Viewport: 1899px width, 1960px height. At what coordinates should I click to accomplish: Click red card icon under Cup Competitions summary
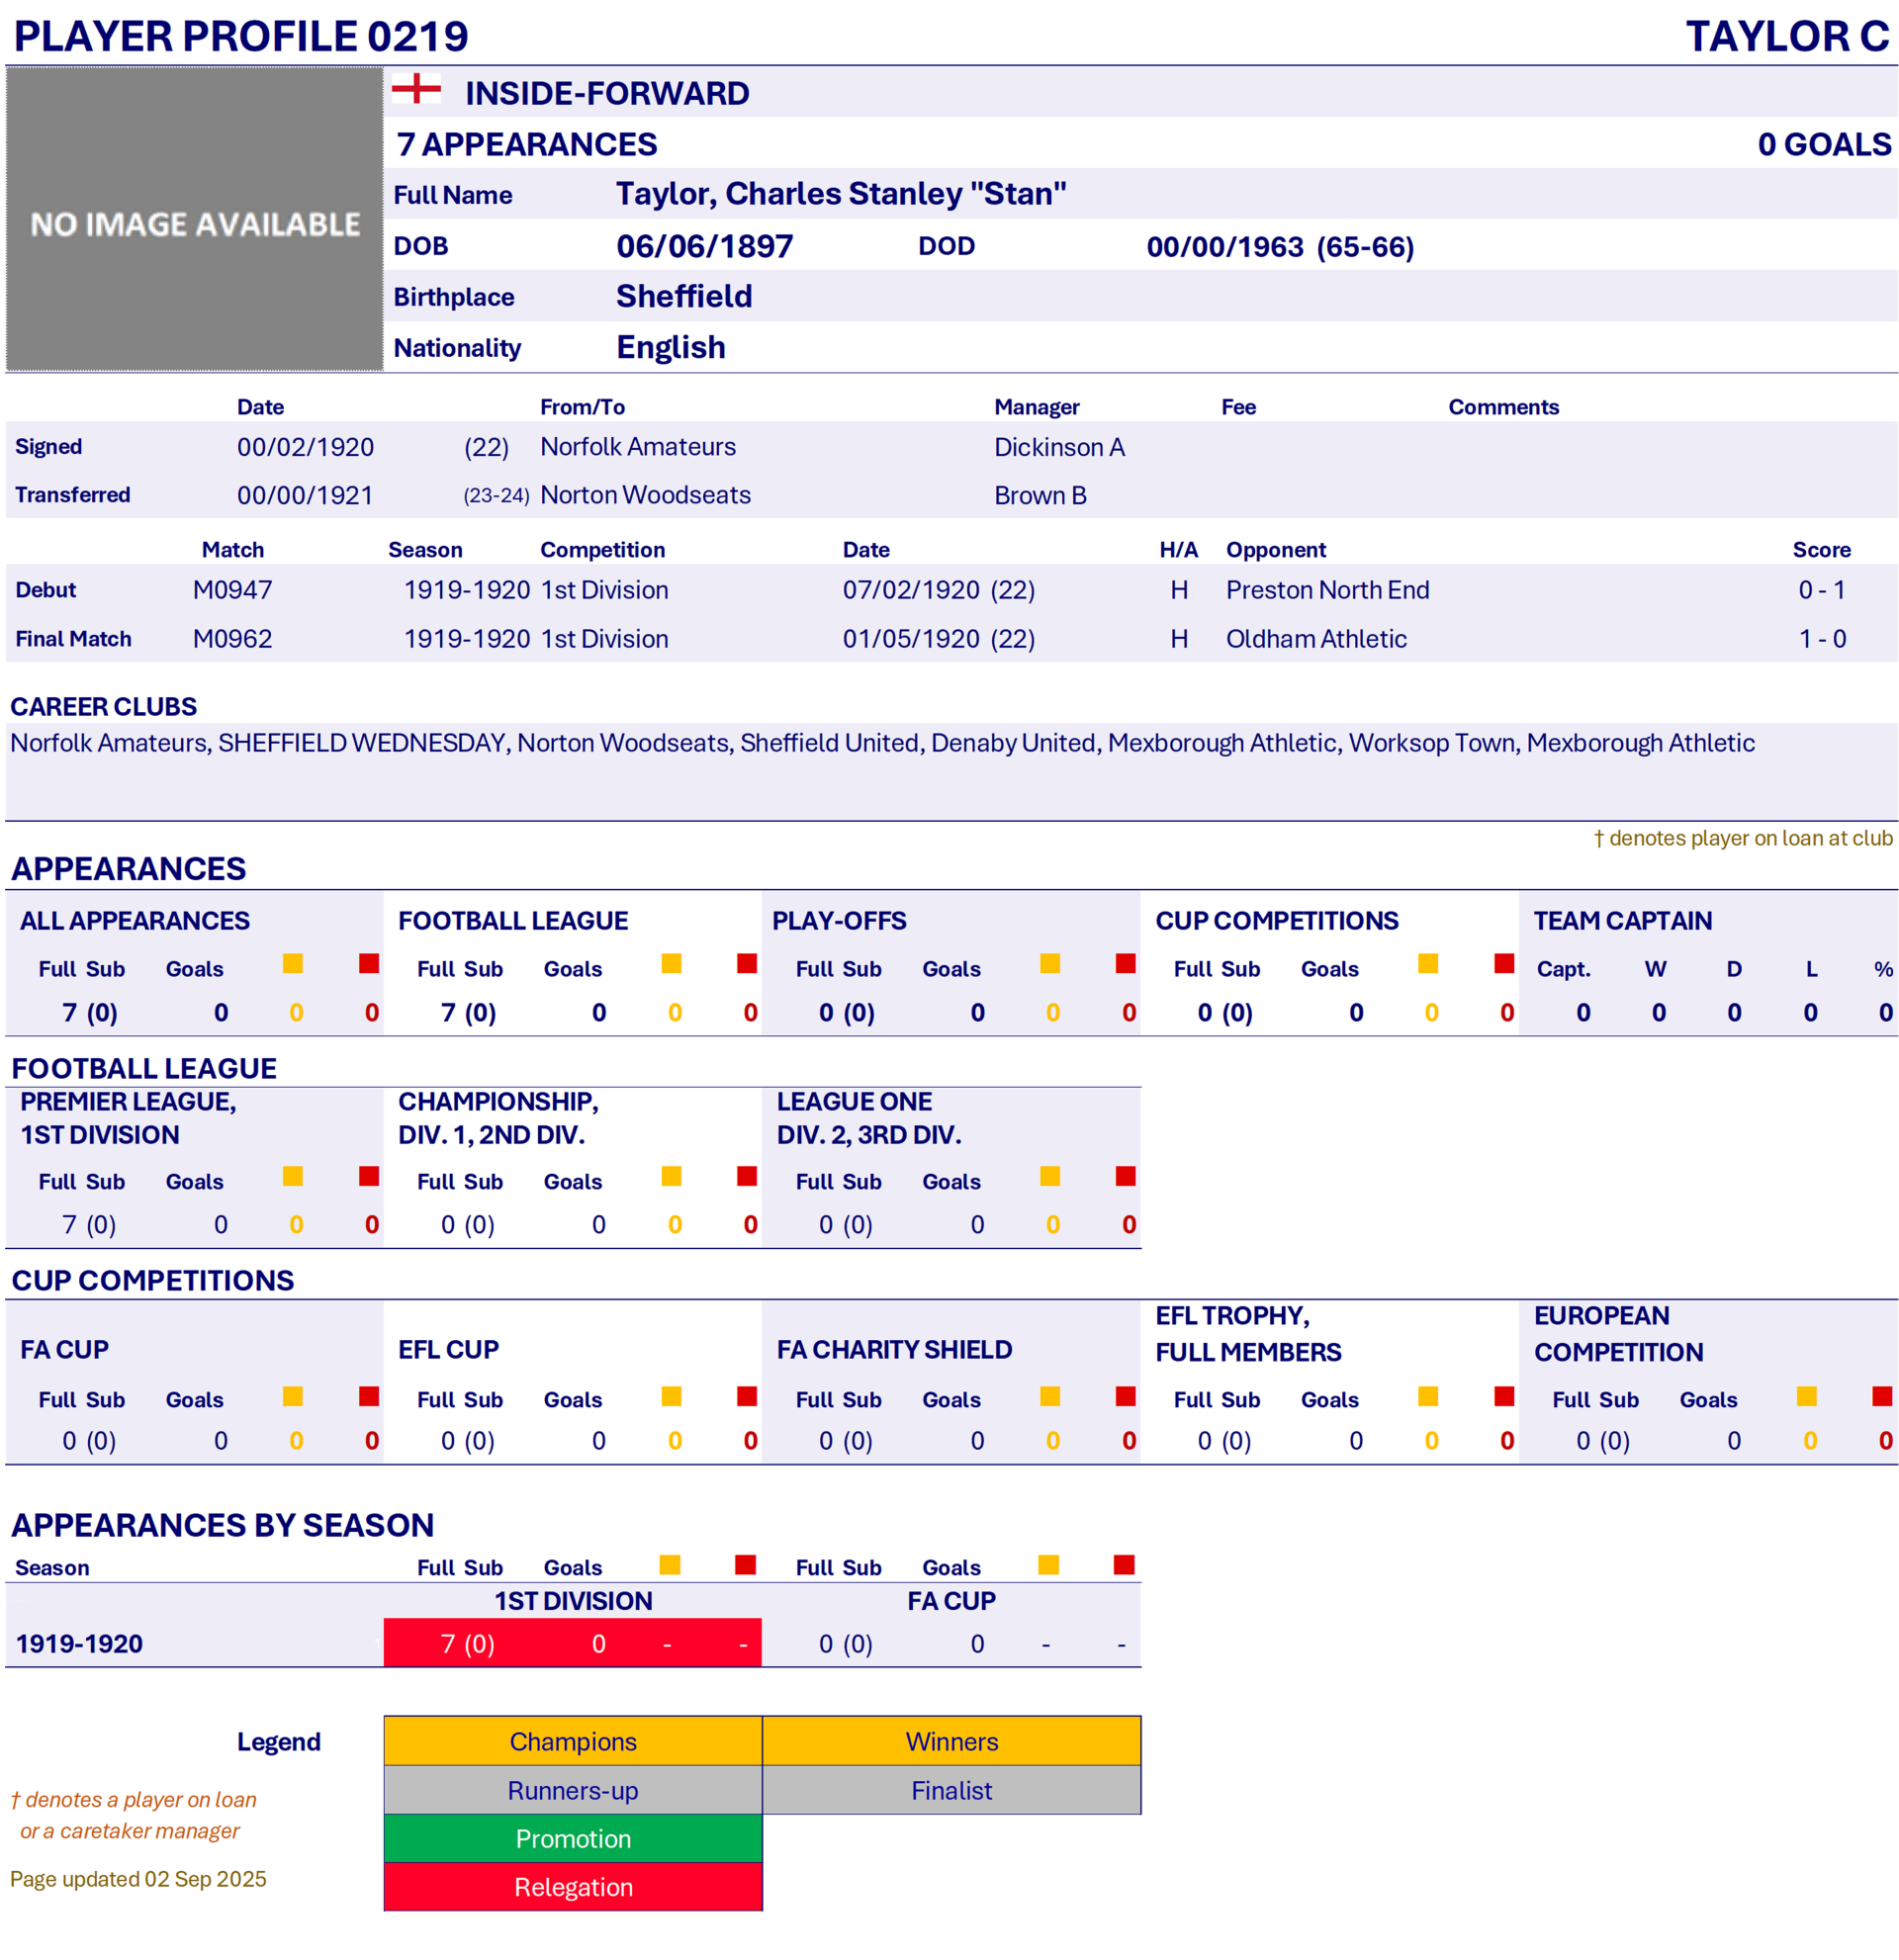click(x=1504, y=964)
